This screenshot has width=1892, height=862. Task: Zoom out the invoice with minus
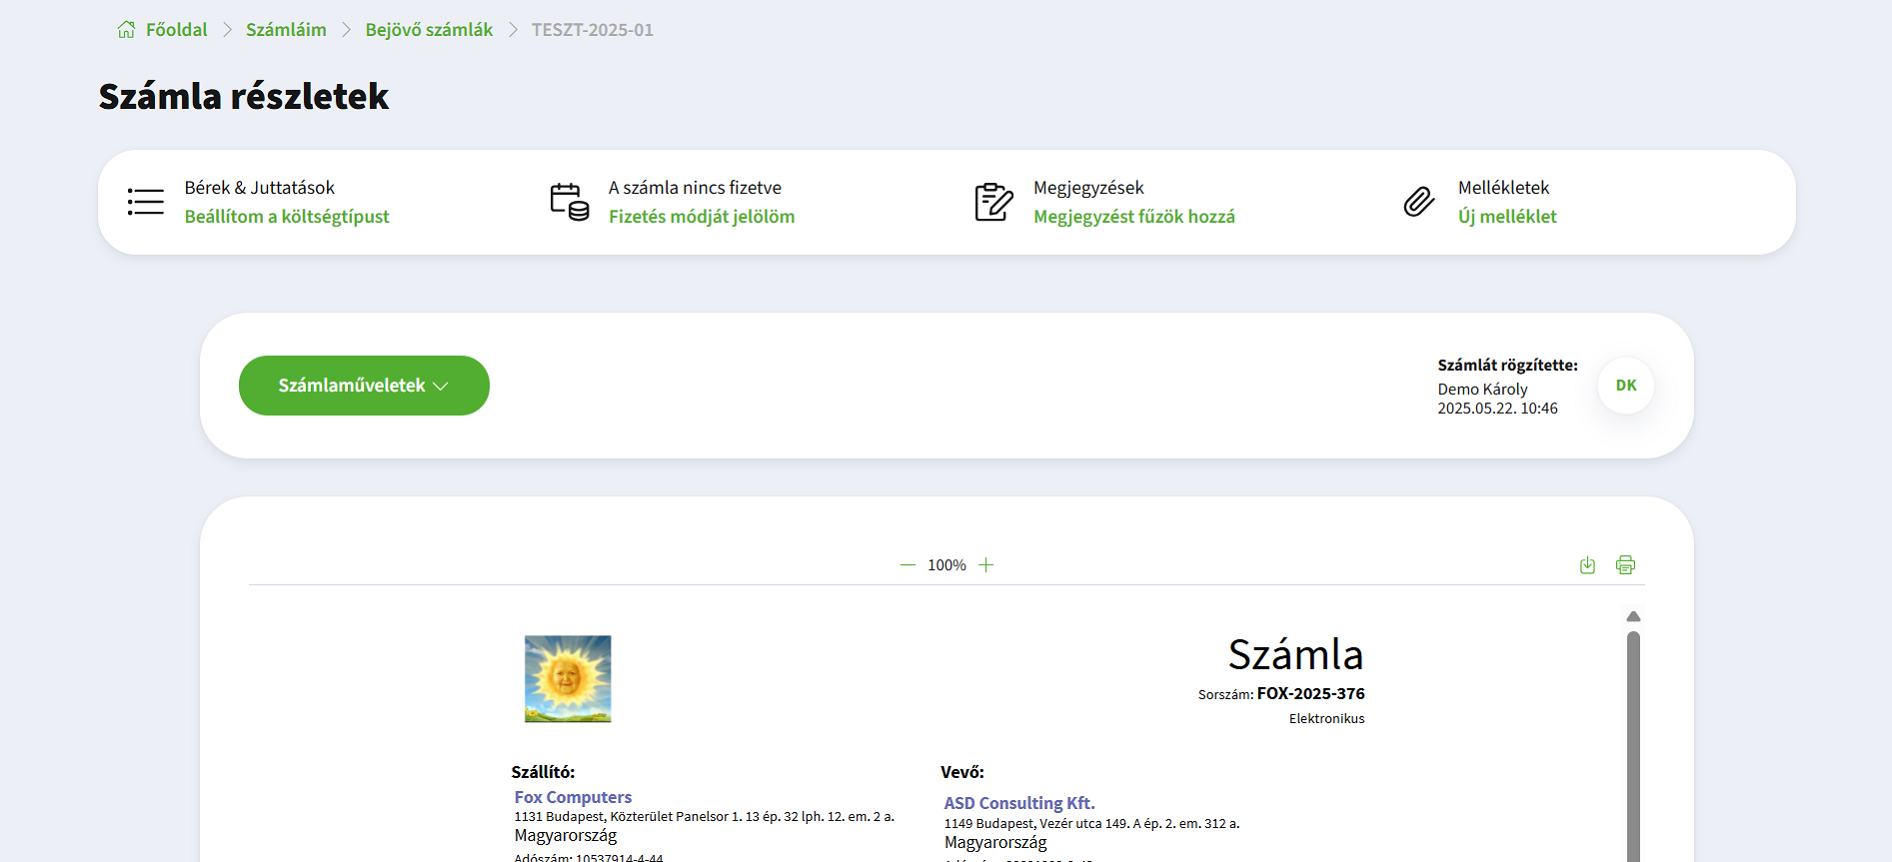click(x=907, y=565)
